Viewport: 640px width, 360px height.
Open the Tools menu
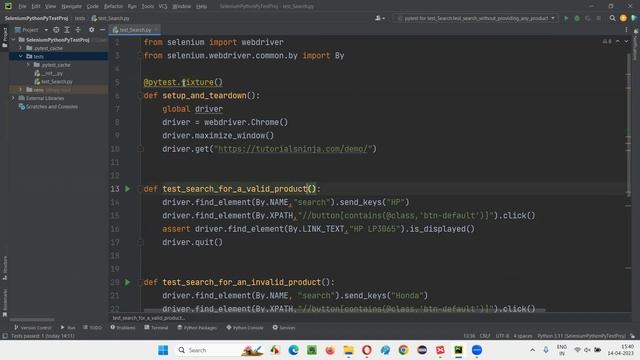click(x=148, y=6)
